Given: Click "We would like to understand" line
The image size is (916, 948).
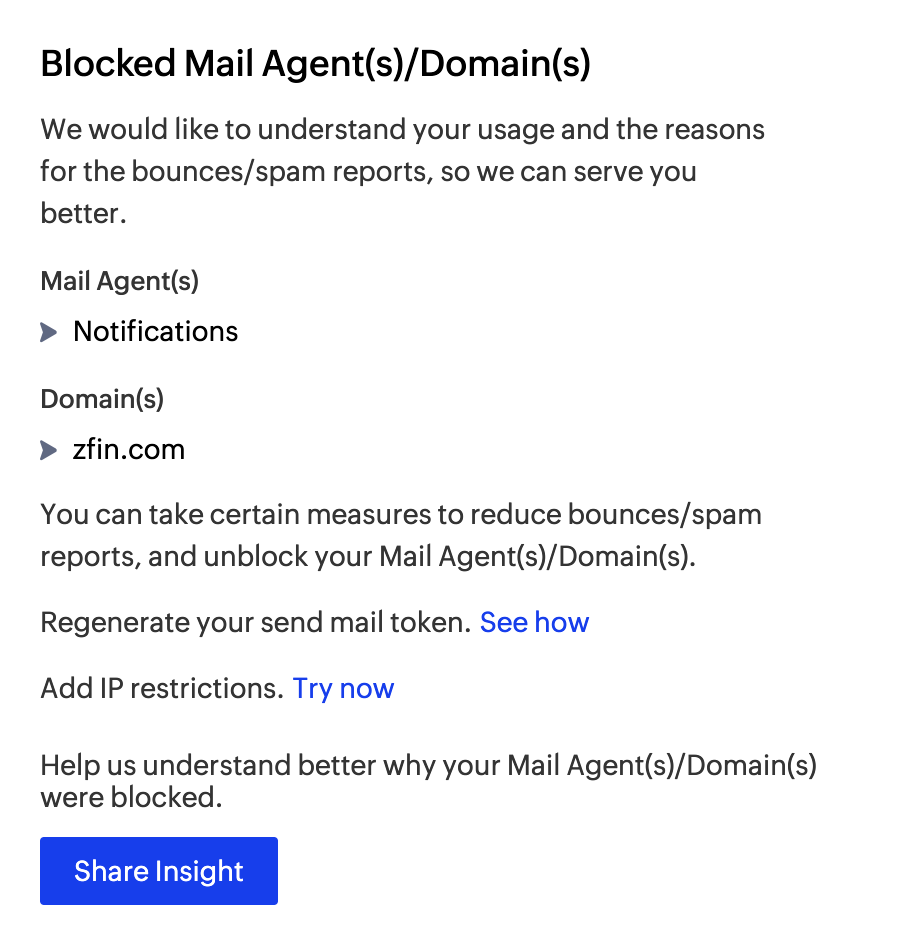Looking at the screenshot, I should (x=402, y=130).
